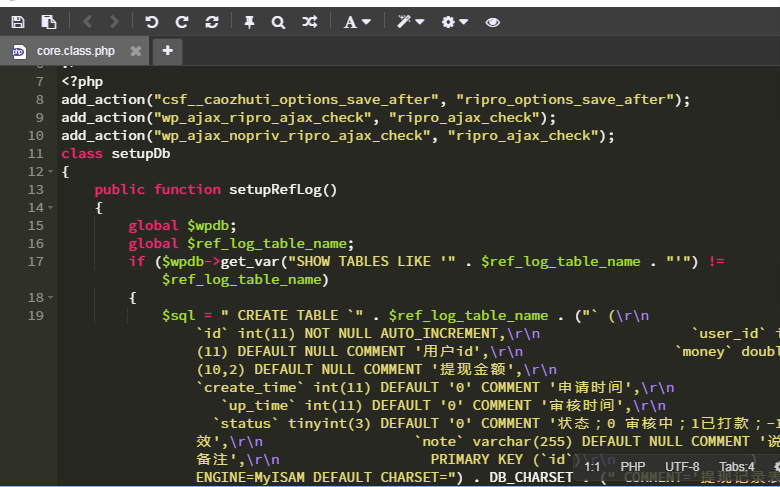780x487 pixels.
Task: Click the "setupDb" class name on line 11
Action: click(141, 153)
